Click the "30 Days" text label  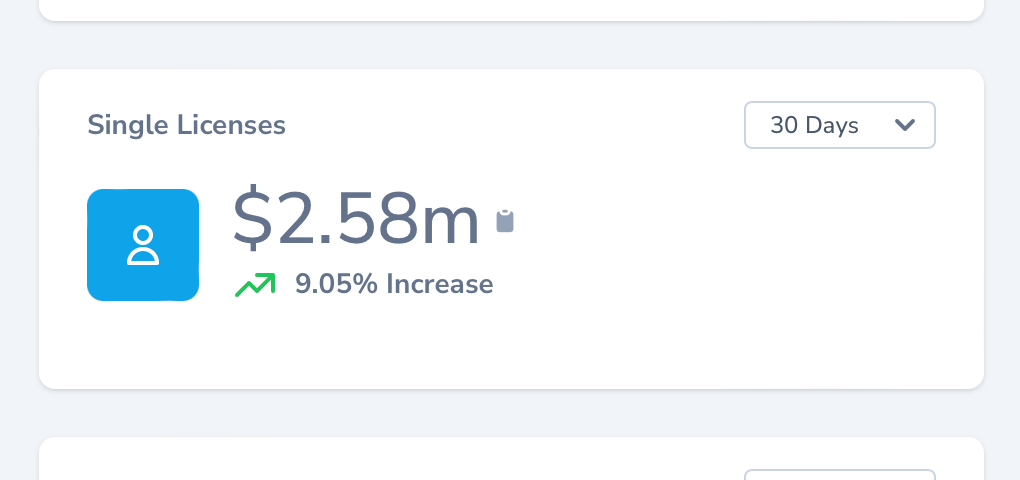(814, 125)
